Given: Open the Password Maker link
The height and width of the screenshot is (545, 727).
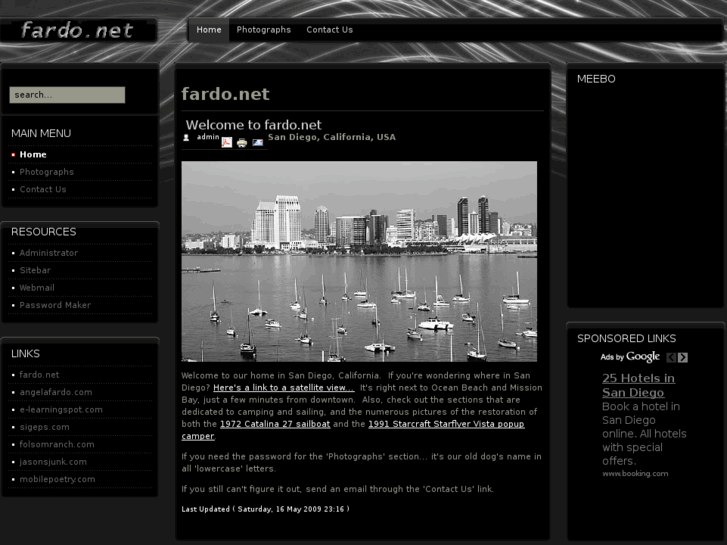Looking at the screenshot, I should (x=55, y=305).
